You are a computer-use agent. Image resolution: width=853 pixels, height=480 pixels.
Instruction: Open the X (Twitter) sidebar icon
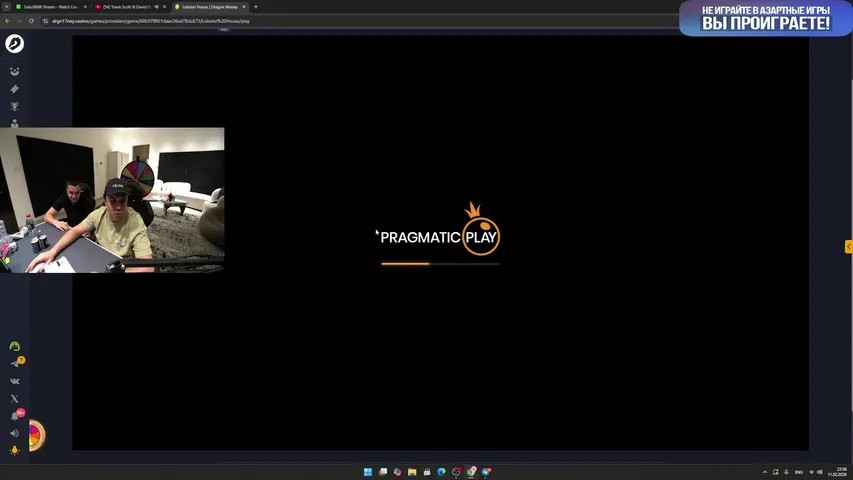14,398
